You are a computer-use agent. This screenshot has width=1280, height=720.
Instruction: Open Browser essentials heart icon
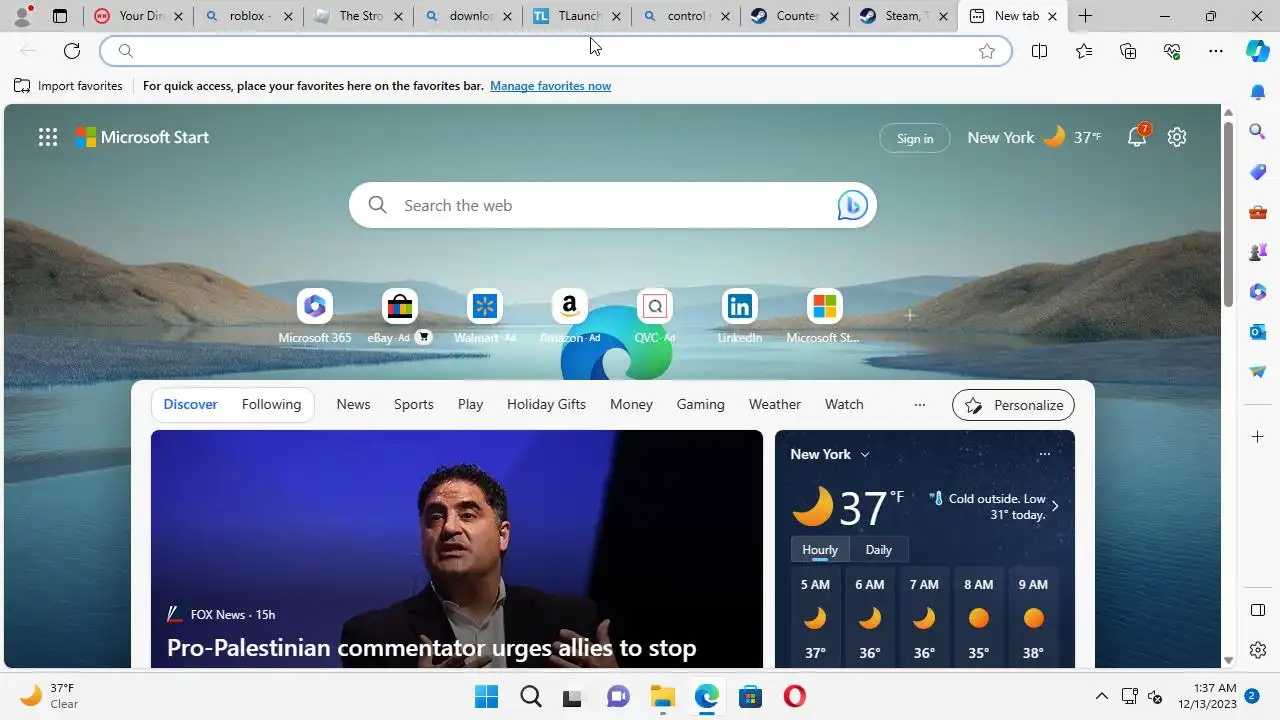point(1172,51)
